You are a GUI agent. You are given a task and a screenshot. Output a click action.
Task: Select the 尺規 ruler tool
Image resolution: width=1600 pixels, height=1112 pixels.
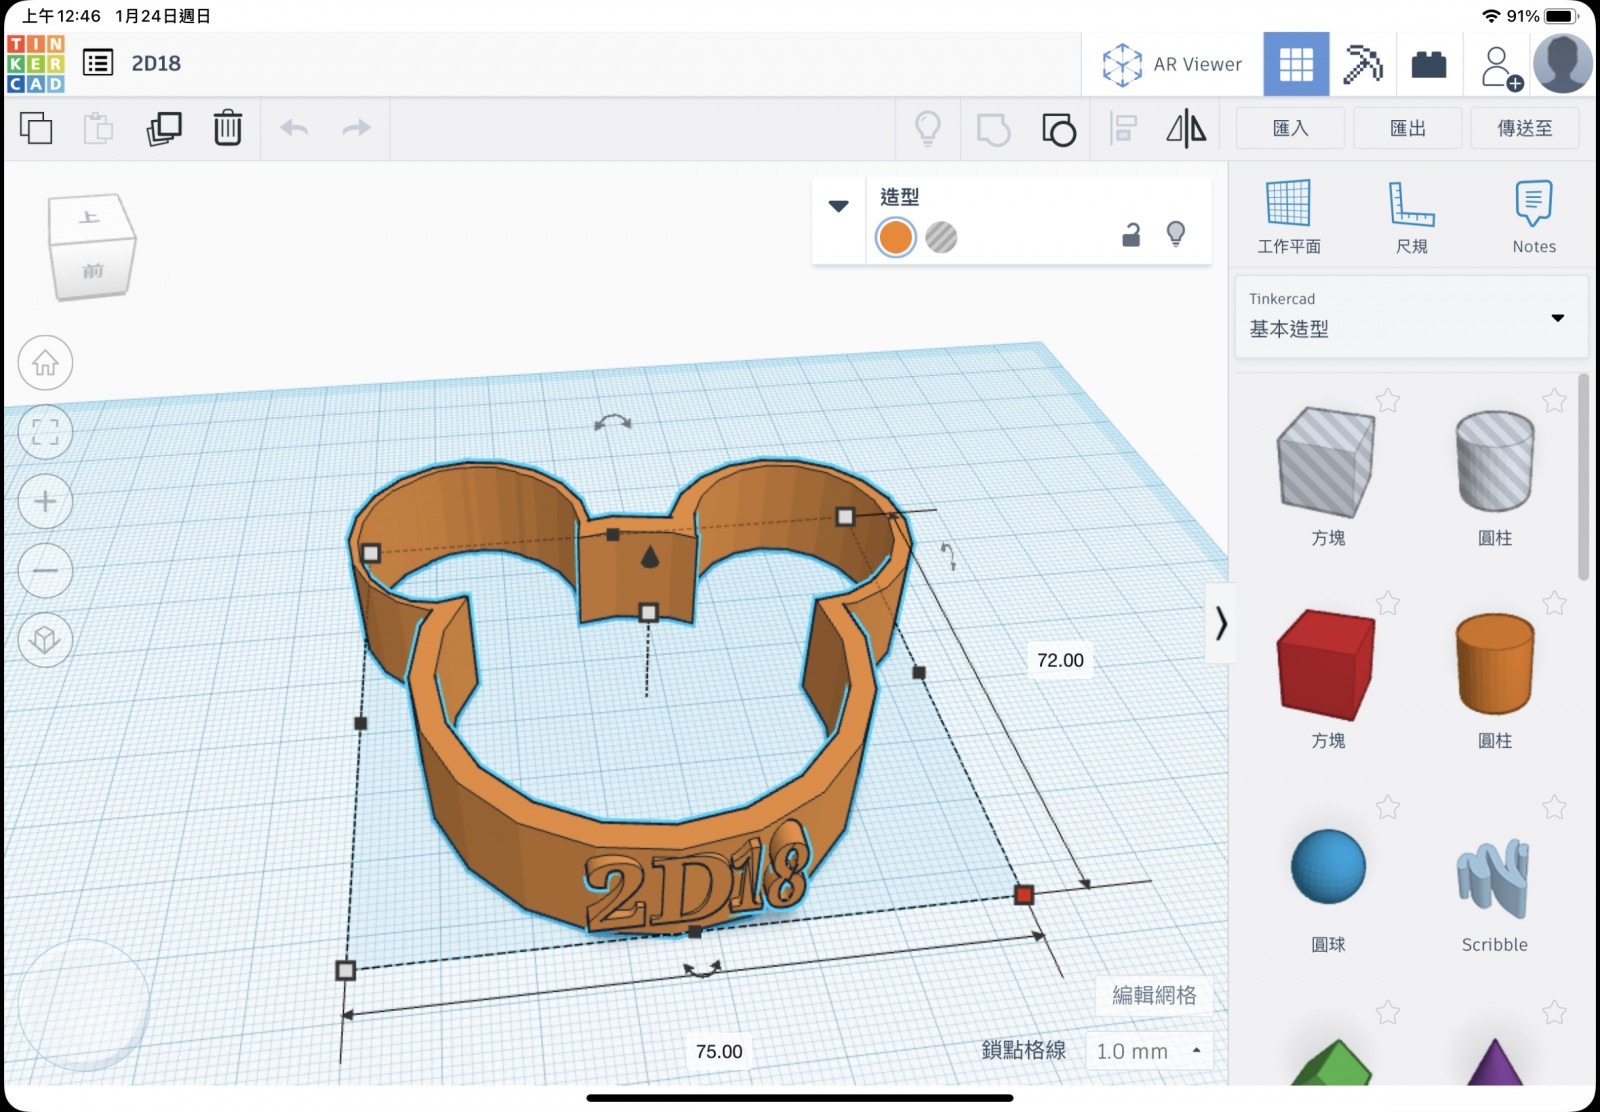[1411, 217]
